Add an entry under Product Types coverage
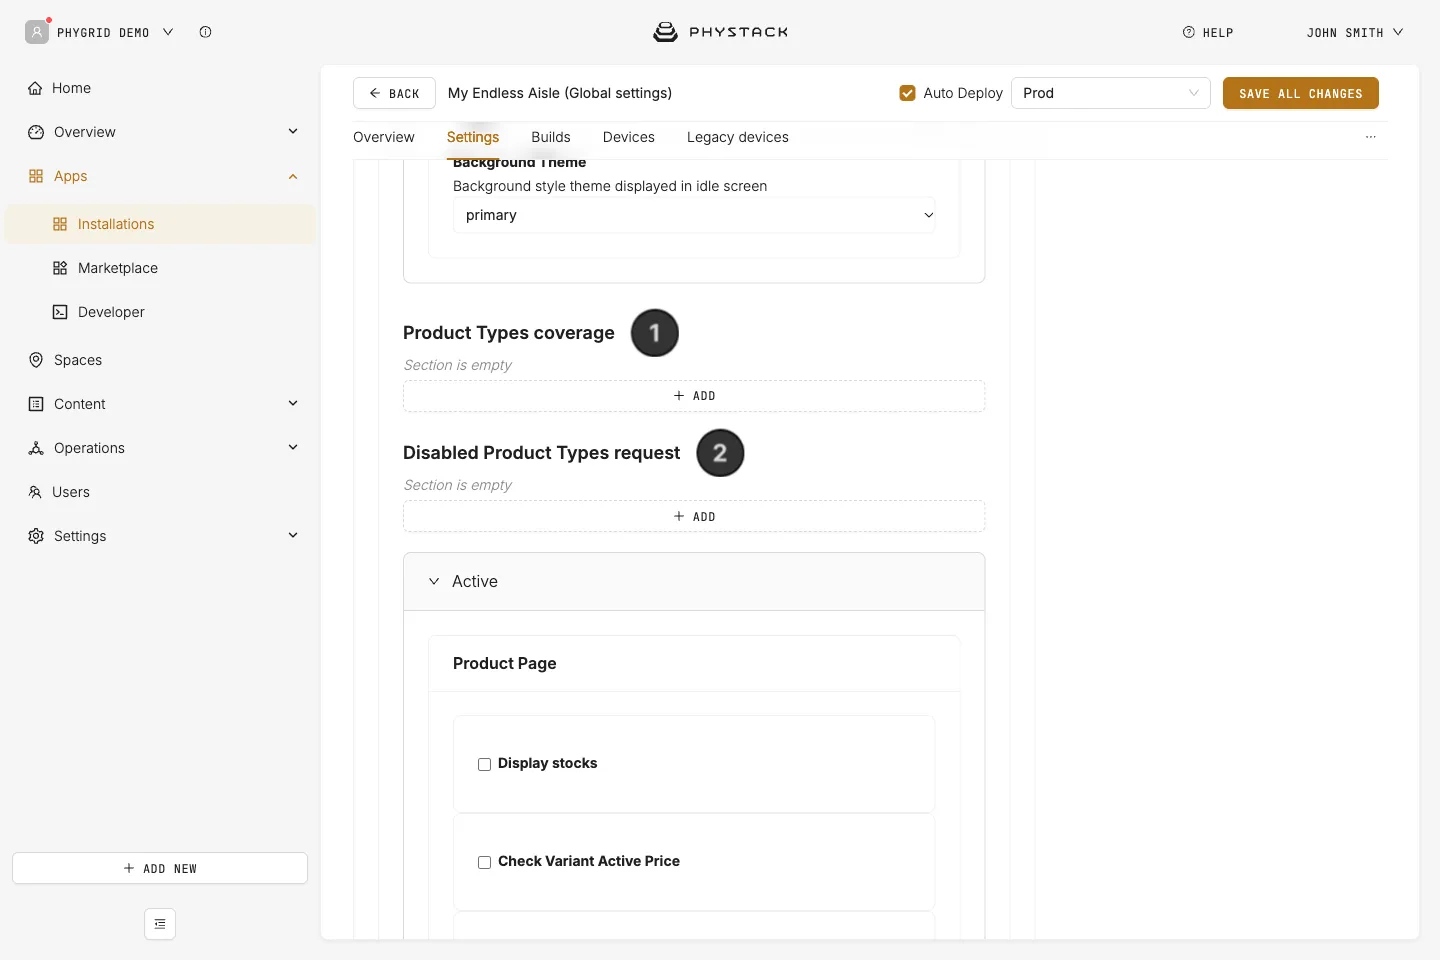The image size is (1440, 960). (x=694, y=396)
